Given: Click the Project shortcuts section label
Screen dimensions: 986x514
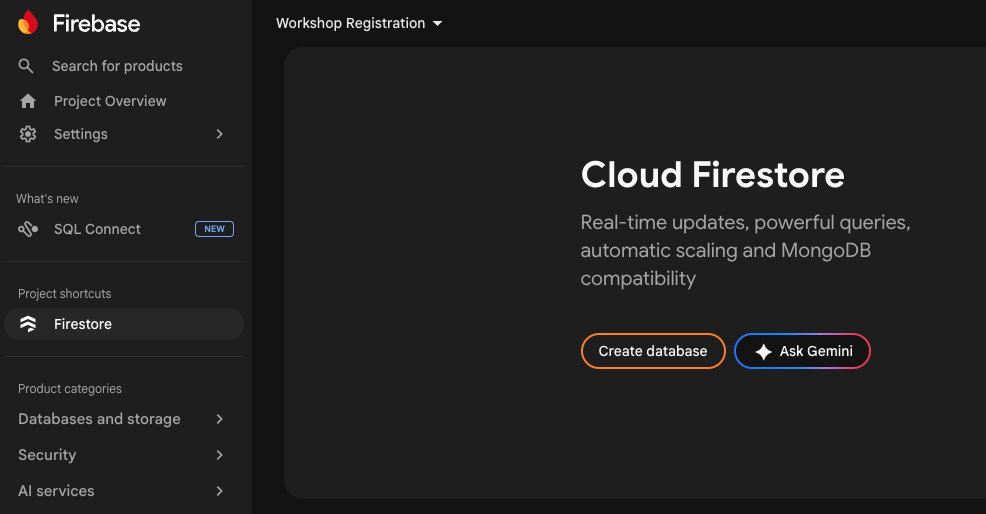Looking at the screenshot, I should tap(64, 294).
